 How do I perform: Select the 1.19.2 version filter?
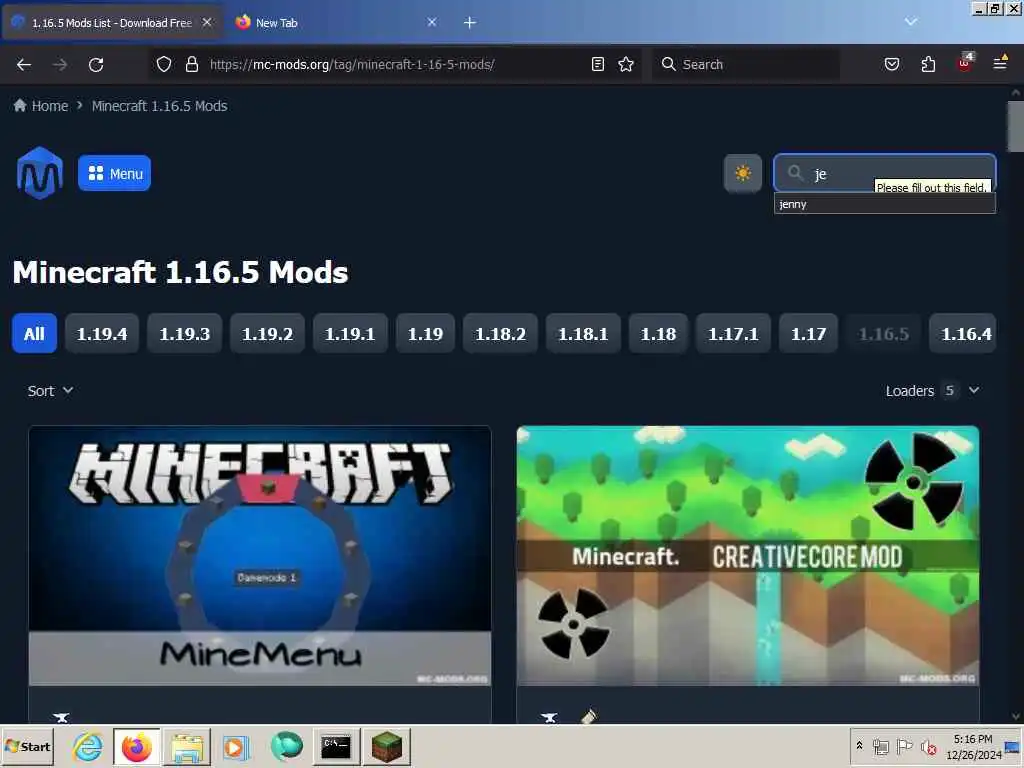(267, 334)
